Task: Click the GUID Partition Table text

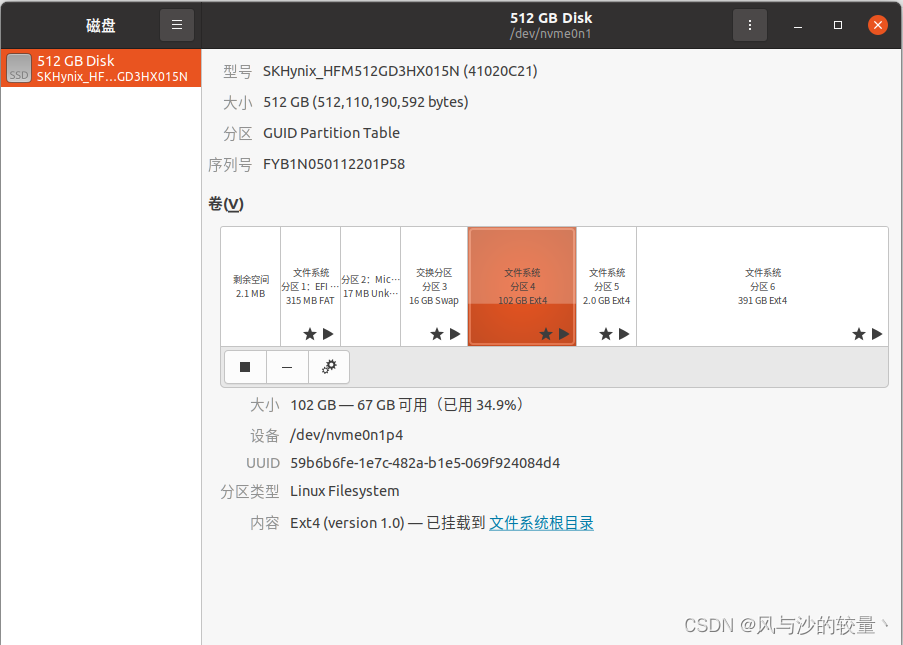Action: pos(331,133)
